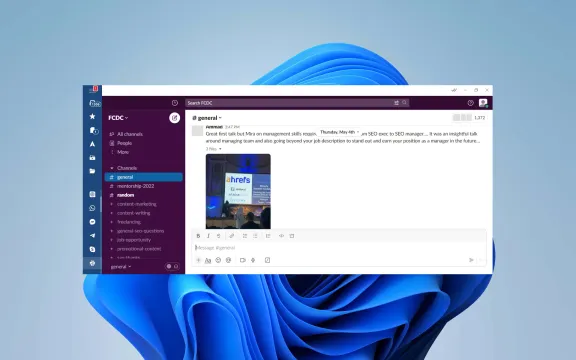
Task: Toggle the Aa formatting toolbar
Action: 208,260
